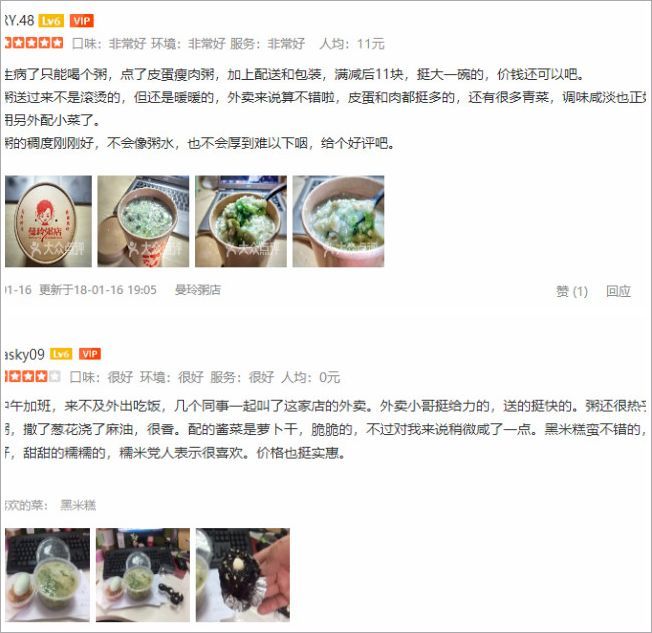The height and width of the screenshot is (633, 652).
Task: Click the VIP badge beside sky09 username
Action: click(90, 354)
